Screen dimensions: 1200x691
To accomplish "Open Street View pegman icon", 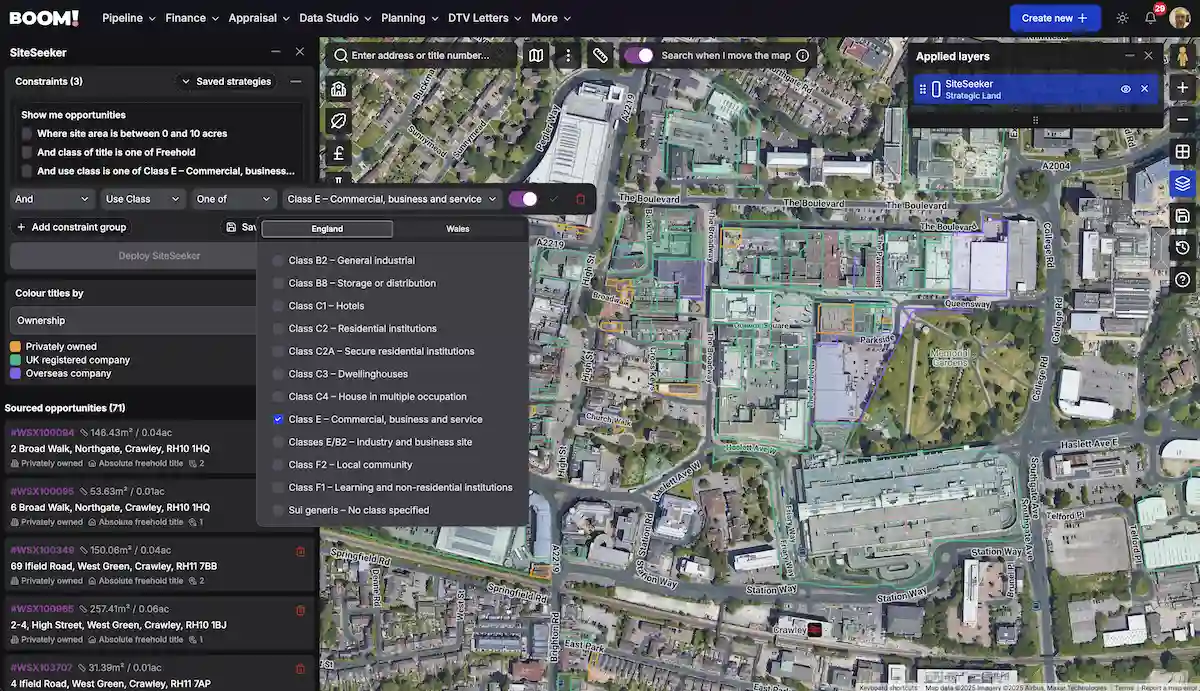I will (1183, 56).
